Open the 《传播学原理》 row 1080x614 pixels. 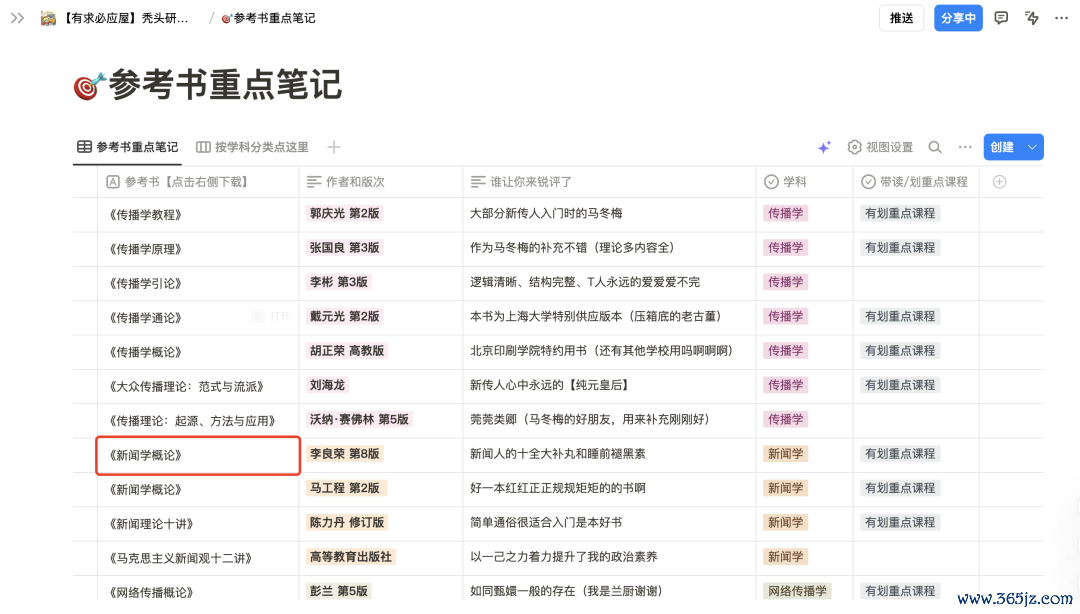[145, 249]
